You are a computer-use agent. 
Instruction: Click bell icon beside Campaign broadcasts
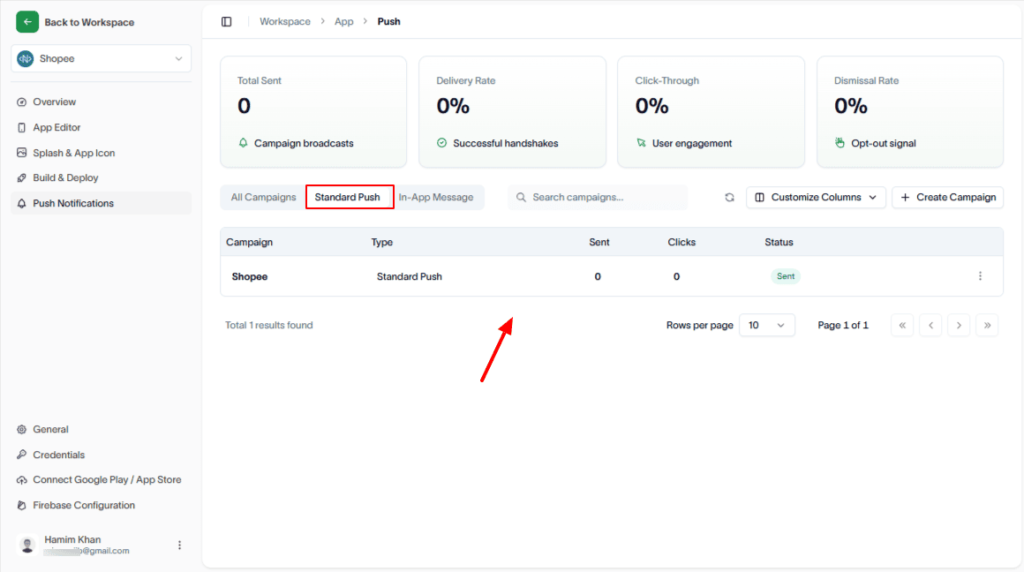tap(243, 142)
